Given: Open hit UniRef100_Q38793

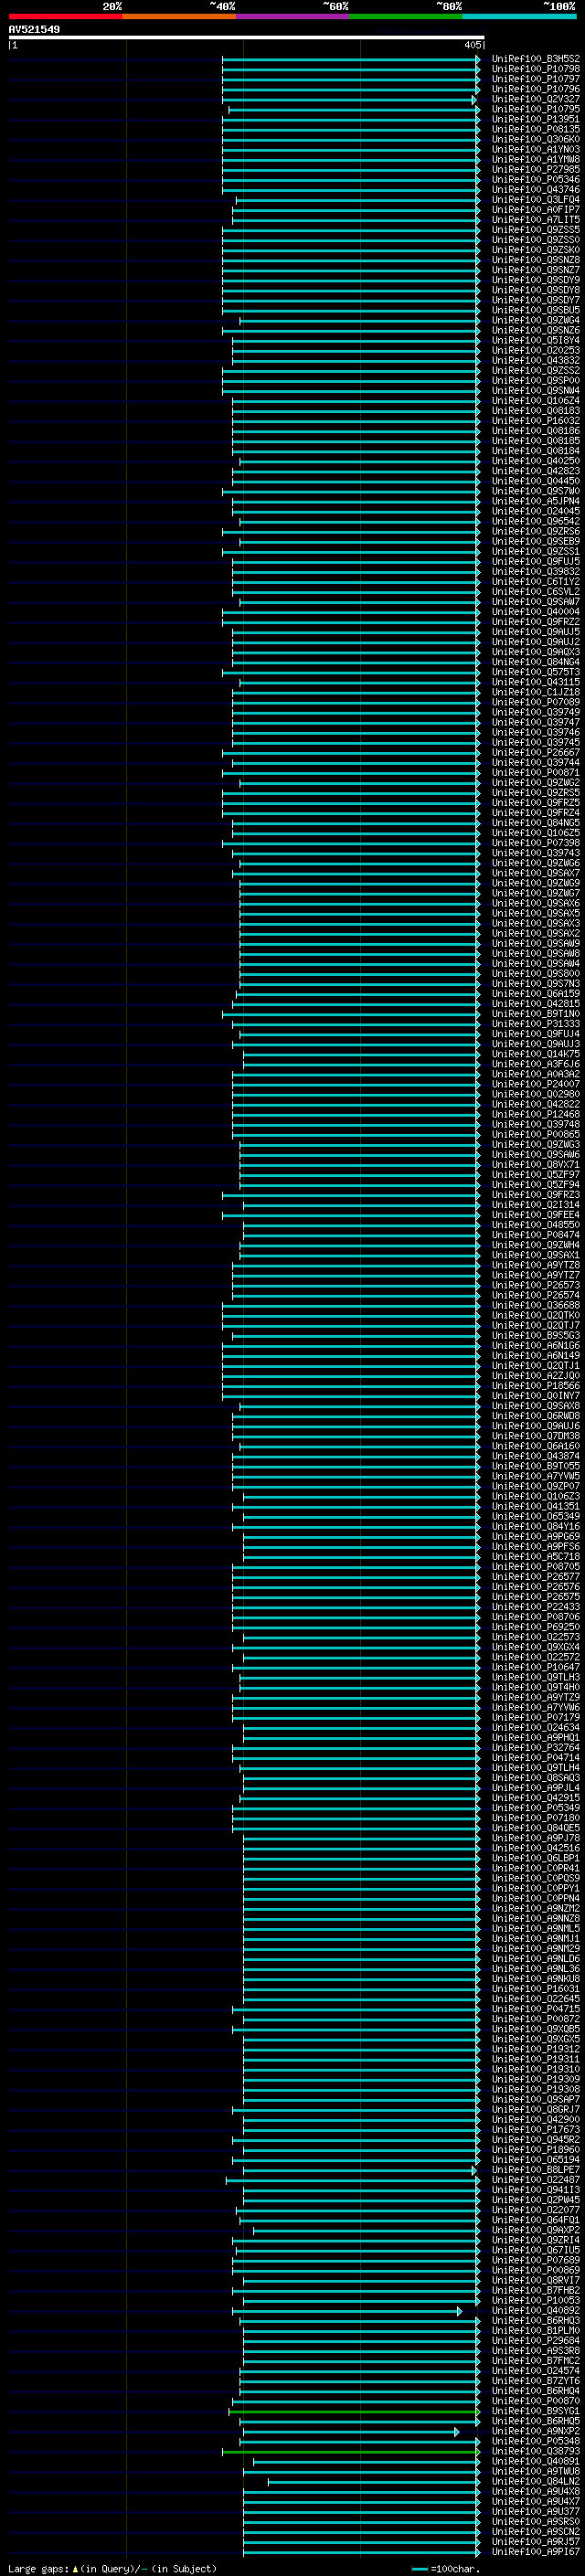Looking at the screenshot, I should tap(536, 2451).
